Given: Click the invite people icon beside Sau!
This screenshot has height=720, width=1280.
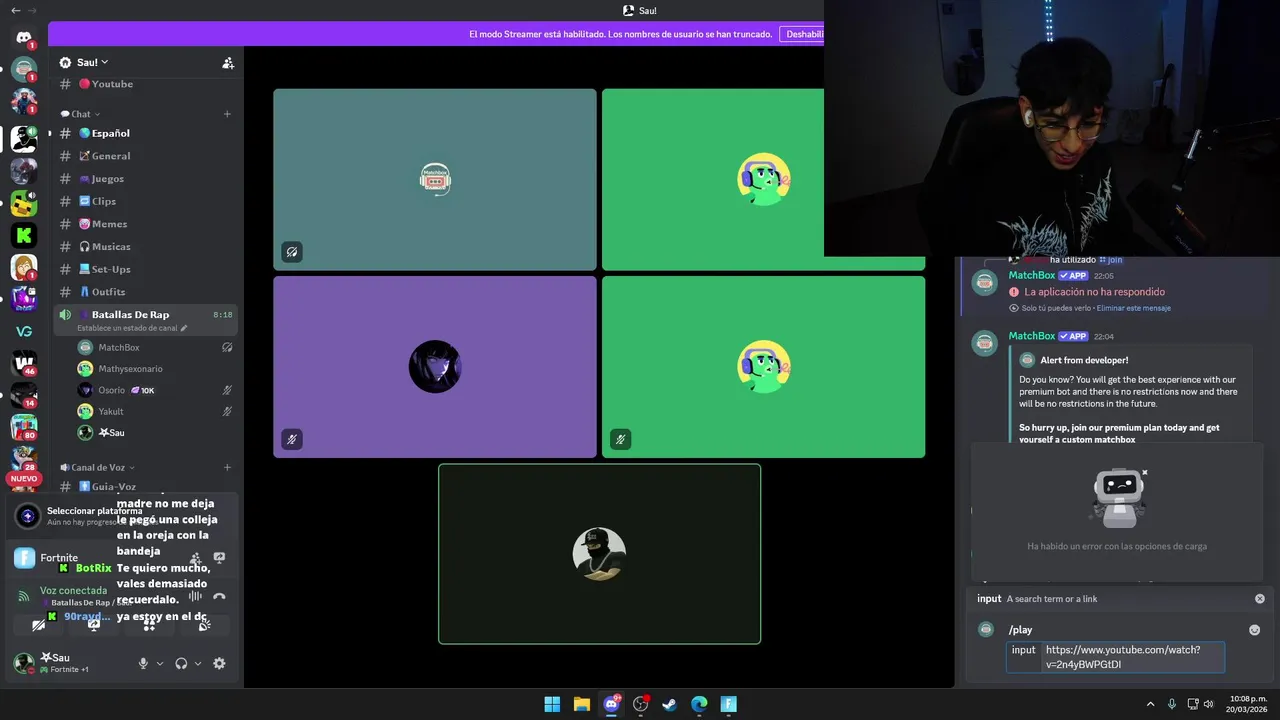Looking at the screenshot, I should coord(228,63).
